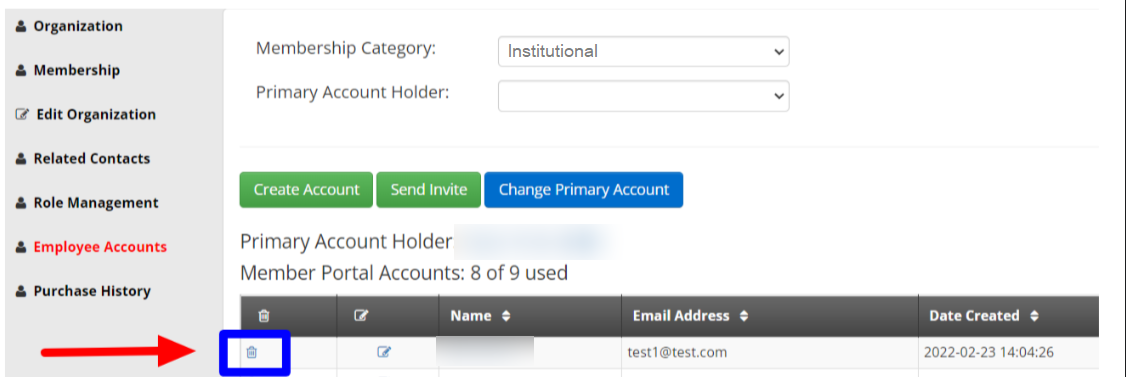Image resolution: width=1126 pixels, height=377 pixels.
Task: Click the blue Change Primary Account button
Action: 584,190
